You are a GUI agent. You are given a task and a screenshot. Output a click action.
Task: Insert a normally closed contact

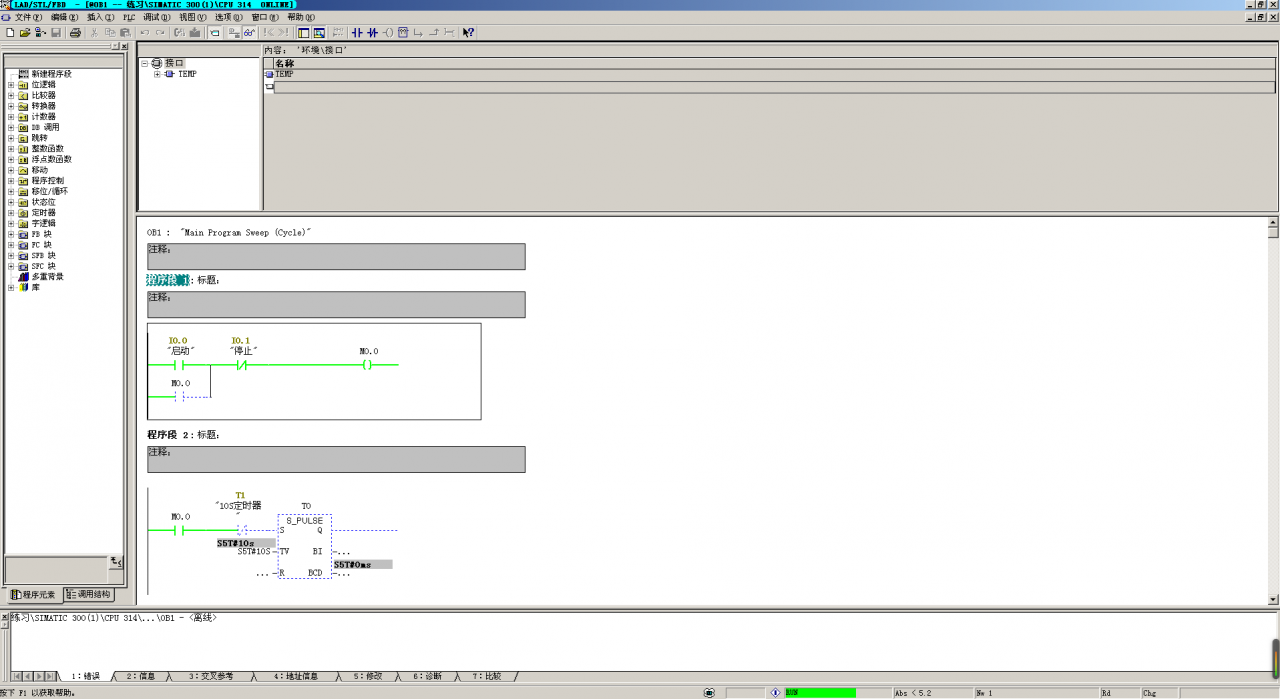point(372,33)
